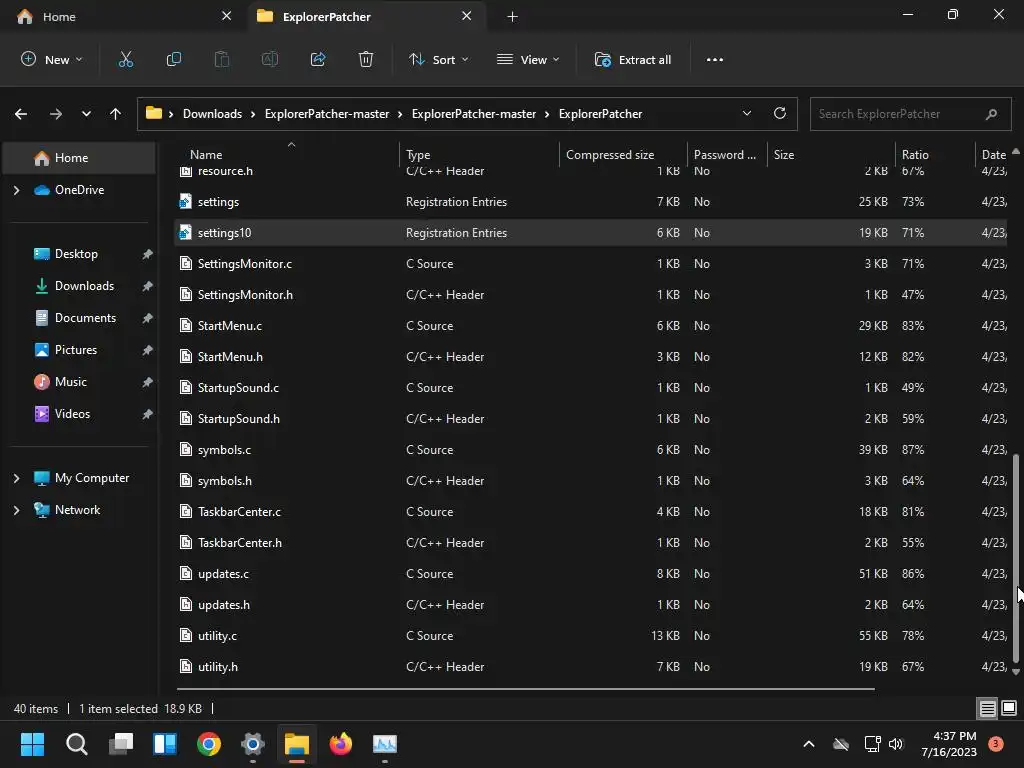Viewport: 1024px width, 768px height.
Task: Close the ExplorerPatcher tab
Action: (466, 16)
